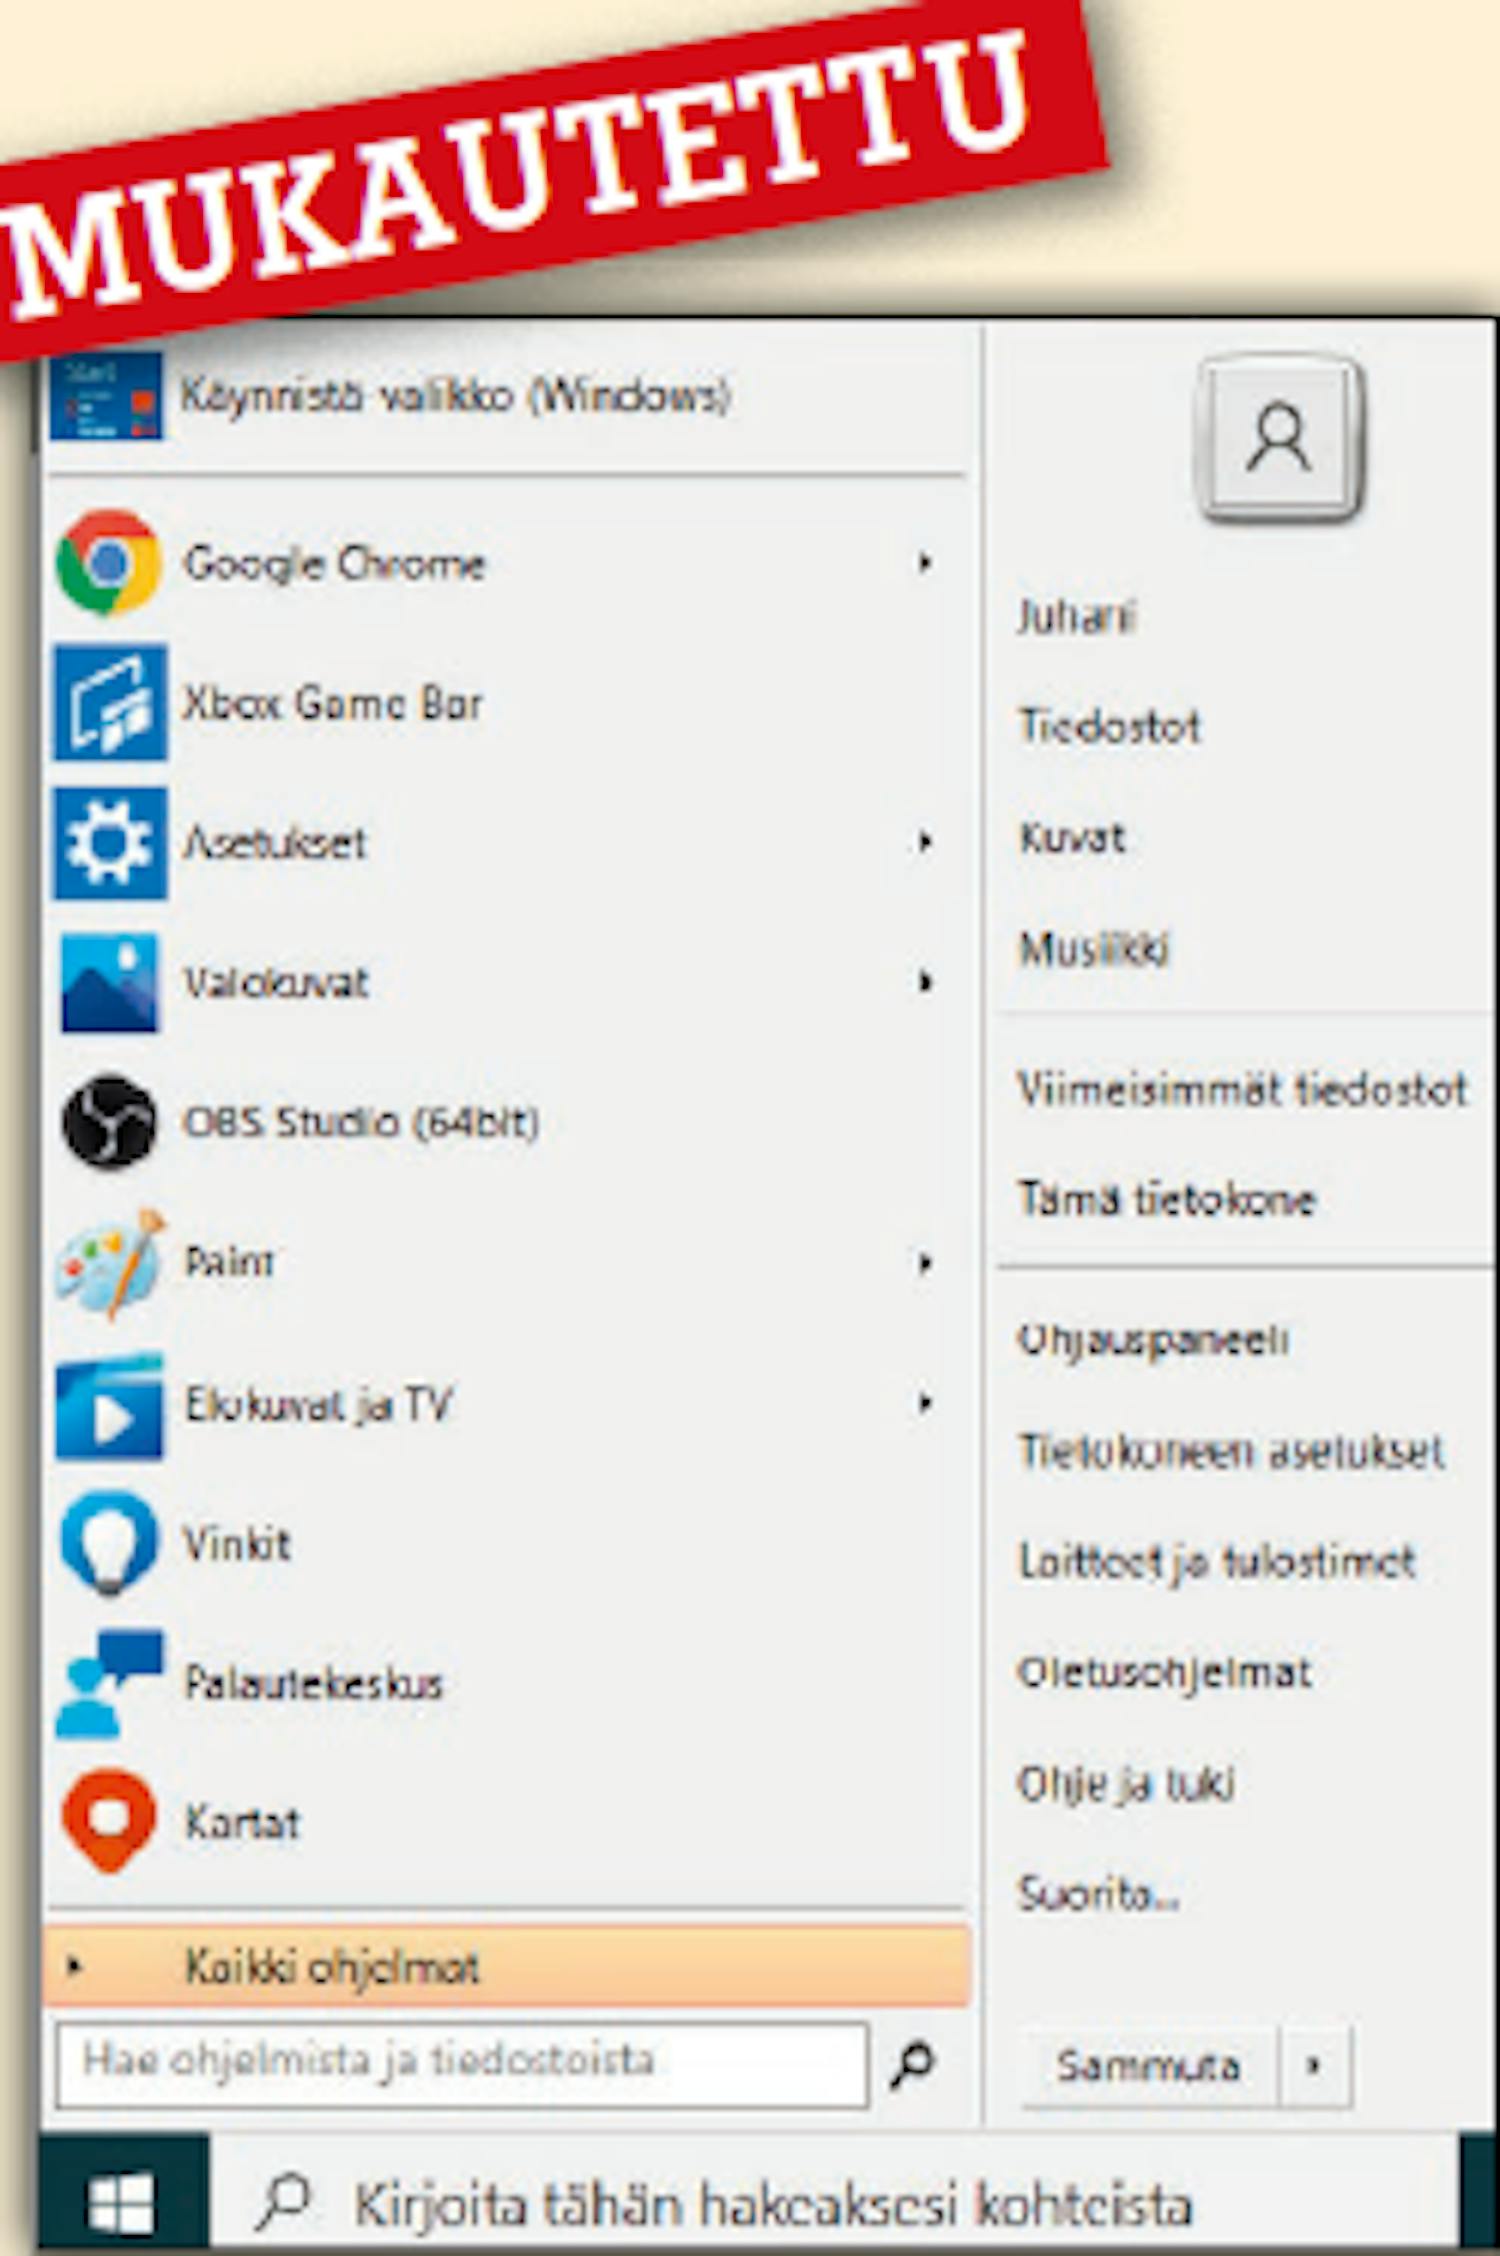Click the Sammuta shutdown button

(x=1150, y=2065)
